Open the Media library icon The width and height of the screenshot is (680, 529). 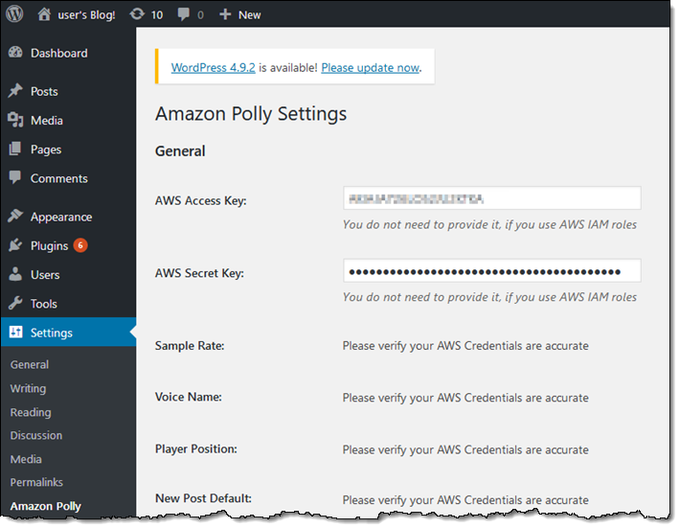[x=15, y=120]
